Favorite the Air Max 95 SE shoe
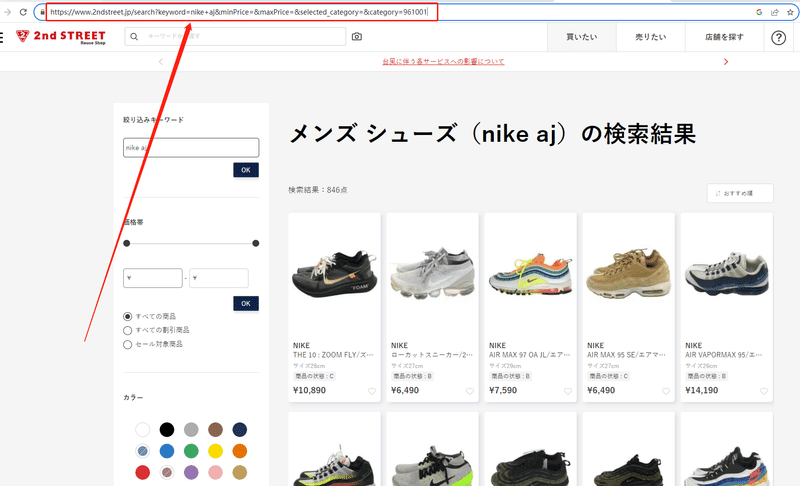 666,391
